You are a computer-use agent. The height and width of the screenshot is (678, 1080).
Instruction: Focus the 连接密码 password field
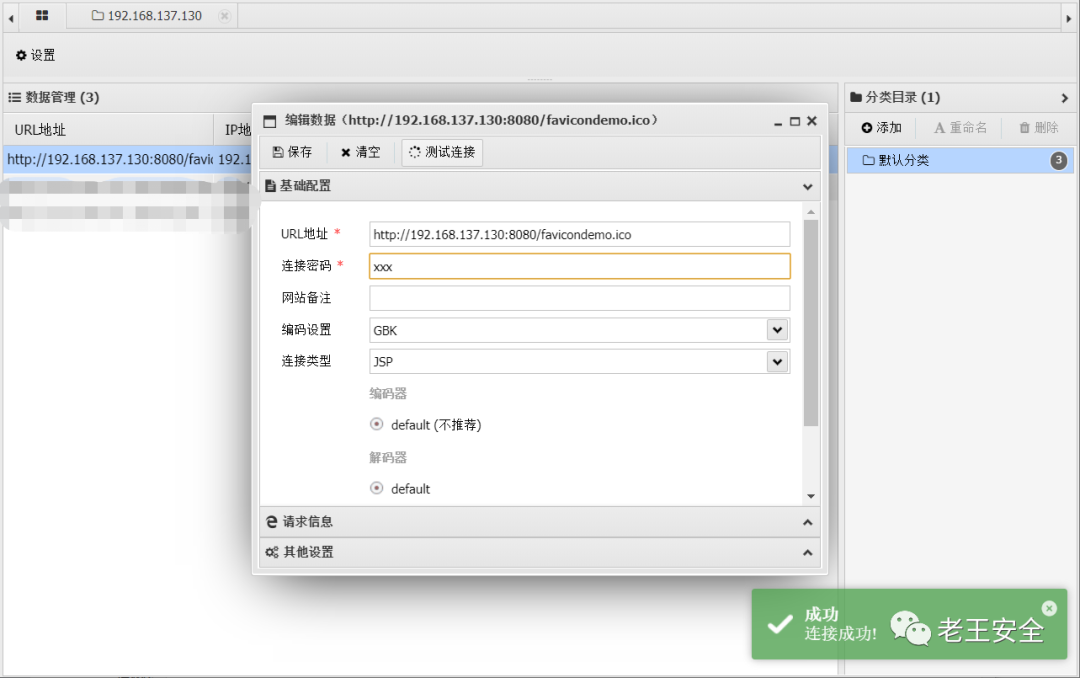(x=579, y=267)
